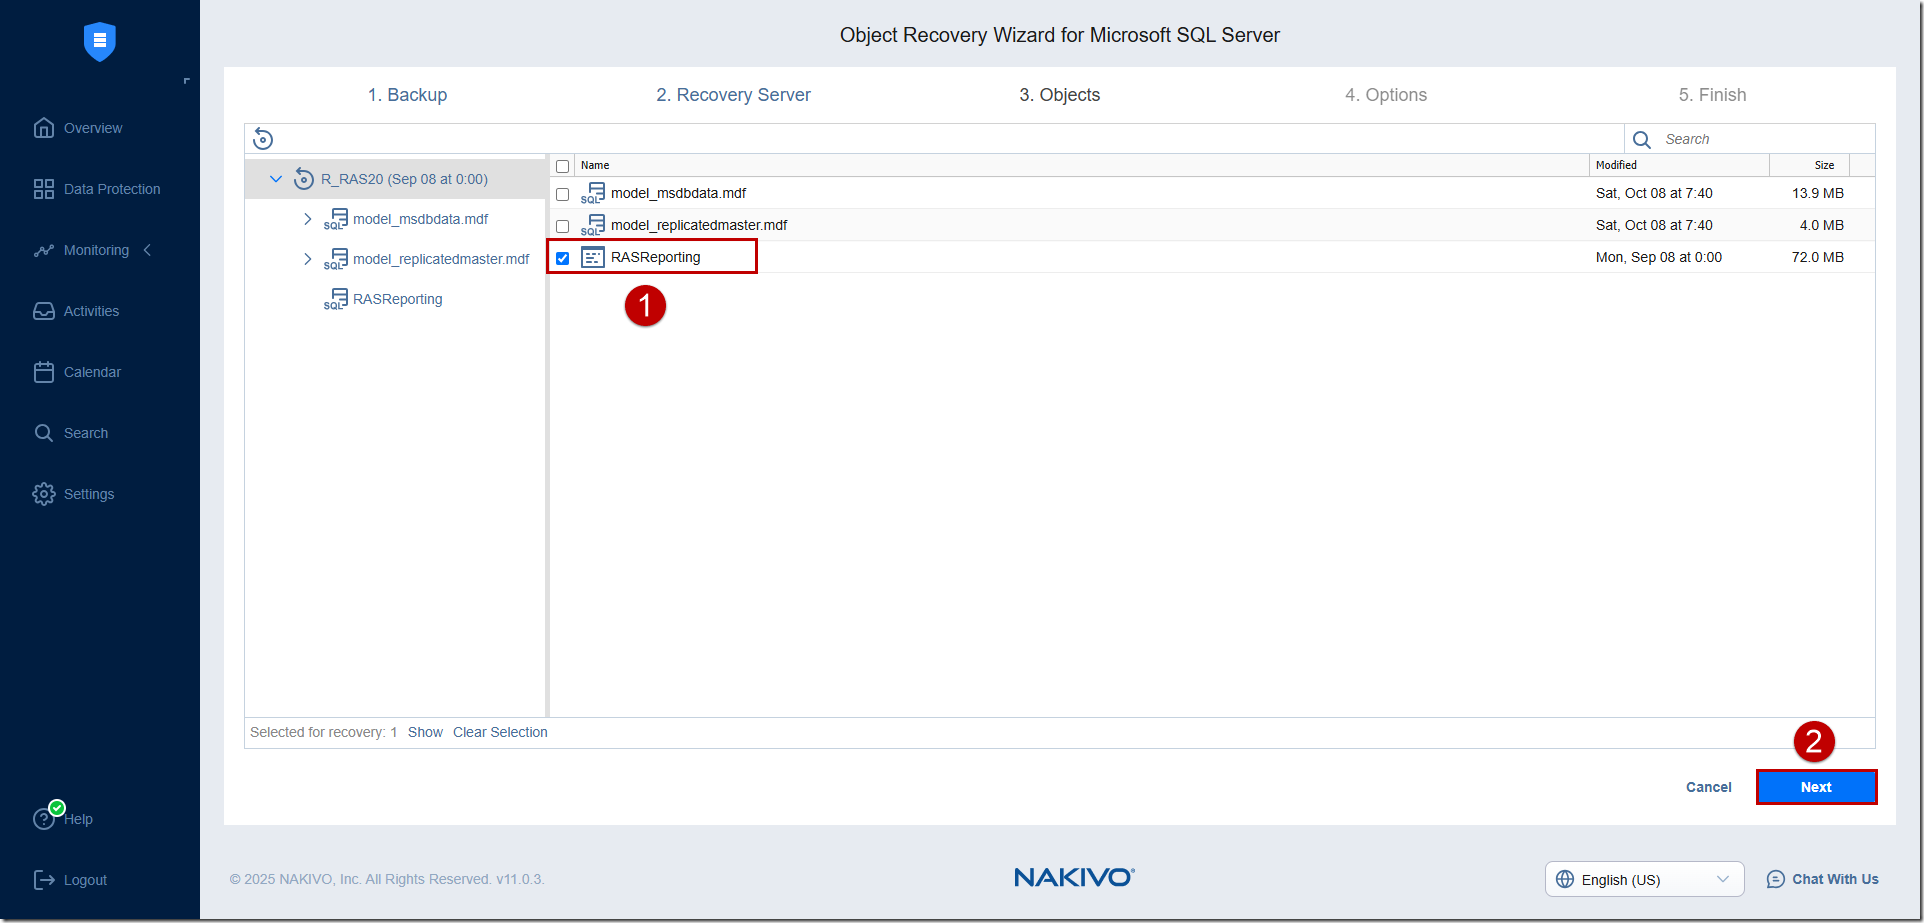Screen dimensions: 1924x923
Task: Click the Next button
Action: [1816, 787]
